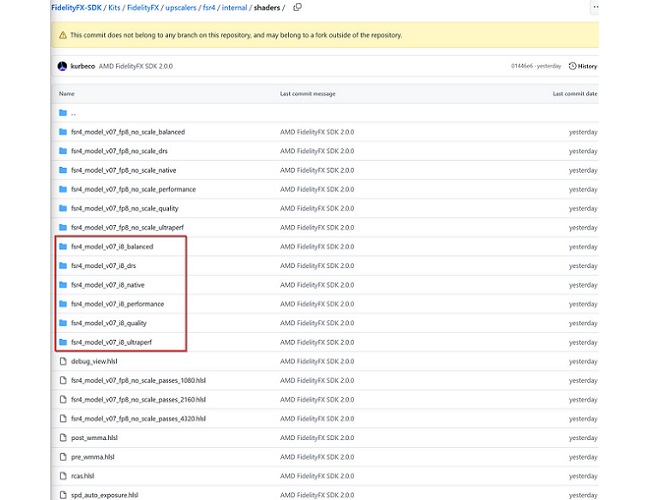
Task: Open pre_wmma.hlsl file
Action: pos(94,456)
